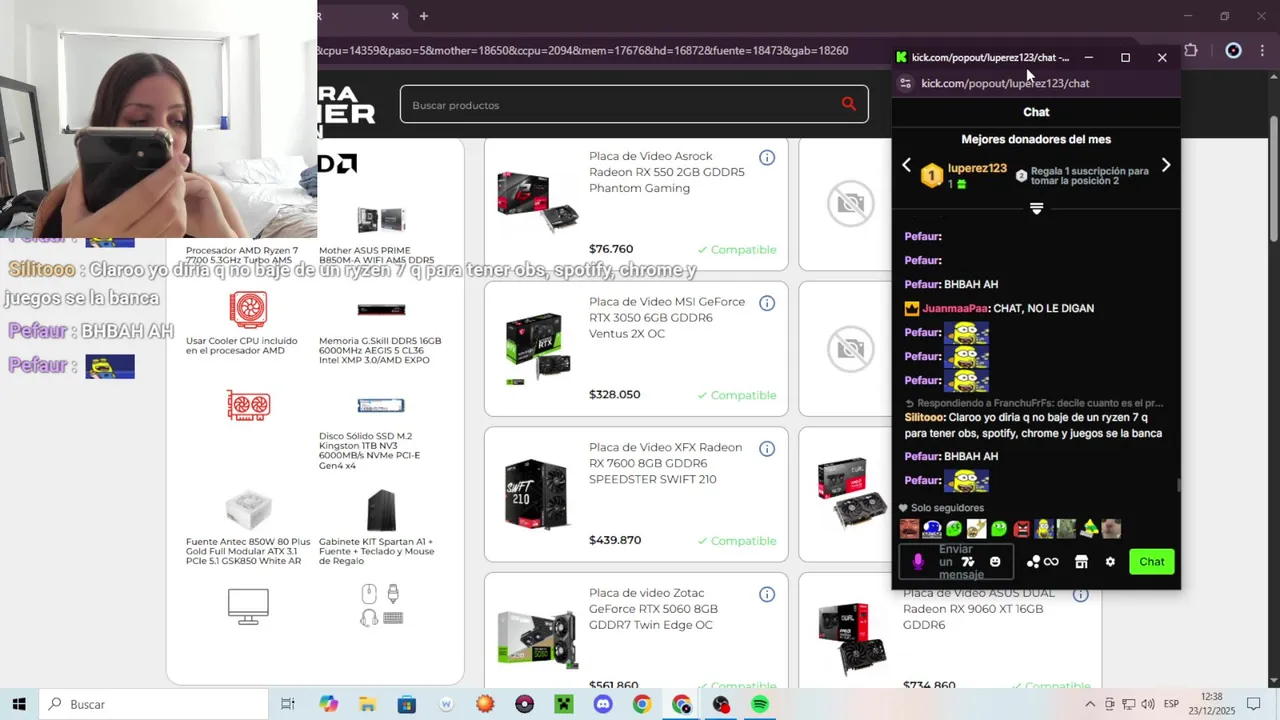This screenshot has height=720, width=1280.
Task: Click Silitooo username in popout chat
Action: 924,417
